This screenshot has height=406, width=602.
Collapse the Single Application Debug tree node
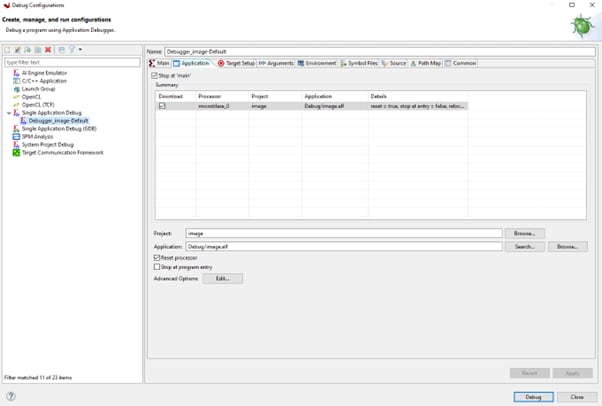point(7,113)
